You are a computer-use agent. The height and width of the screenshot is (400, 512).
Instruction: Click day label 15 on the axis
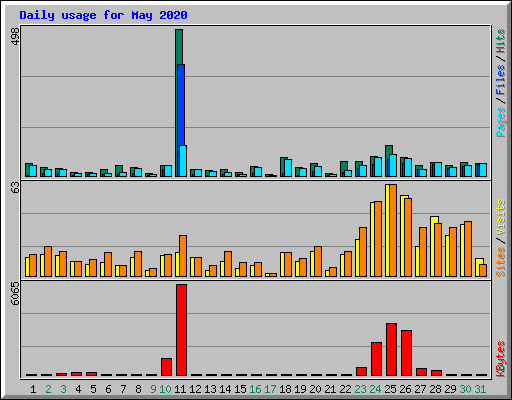tap(240, 389)
